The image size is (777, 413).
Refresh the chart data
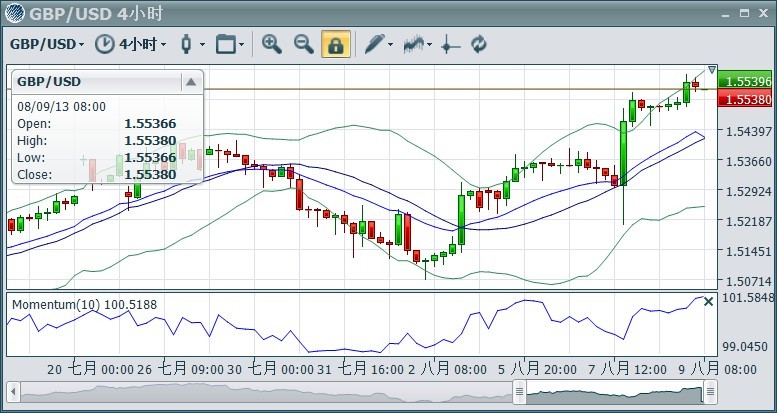click(479, 44)
